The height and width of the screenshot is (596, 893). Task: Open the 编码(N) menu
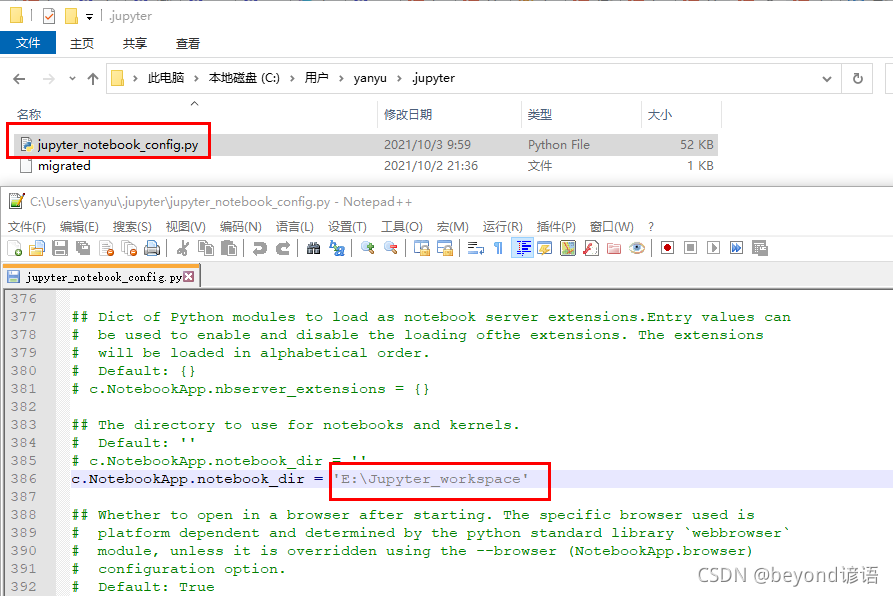[241, 227]
